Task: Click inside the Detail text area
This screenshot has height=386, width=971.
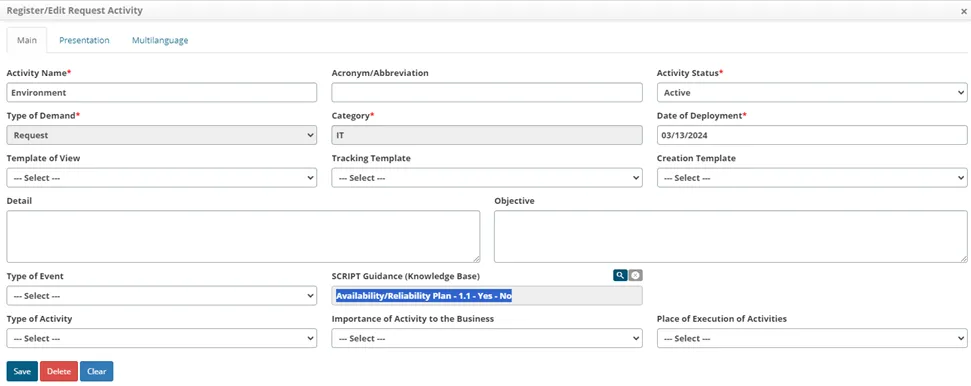Action: pos(243,237)
